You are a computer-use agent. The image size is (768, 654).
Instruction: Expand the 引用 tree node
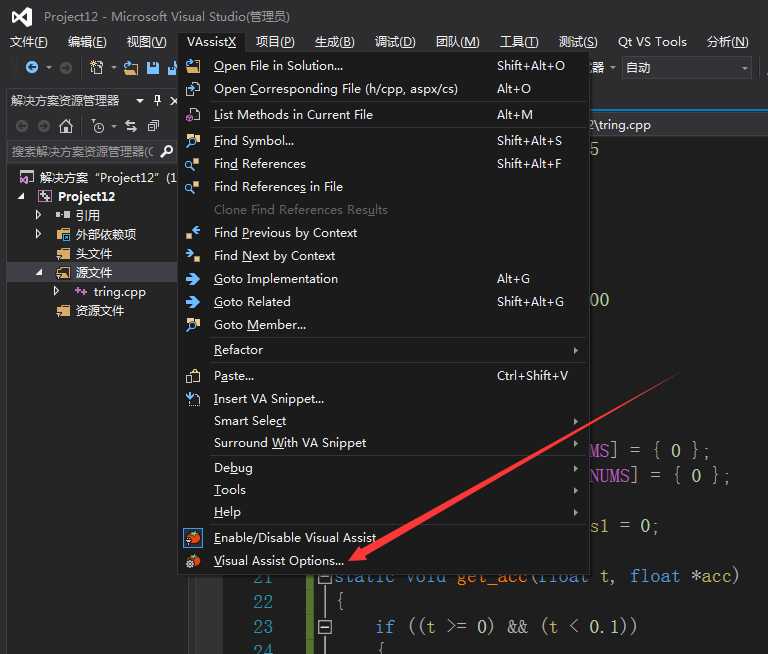point(38,215)
